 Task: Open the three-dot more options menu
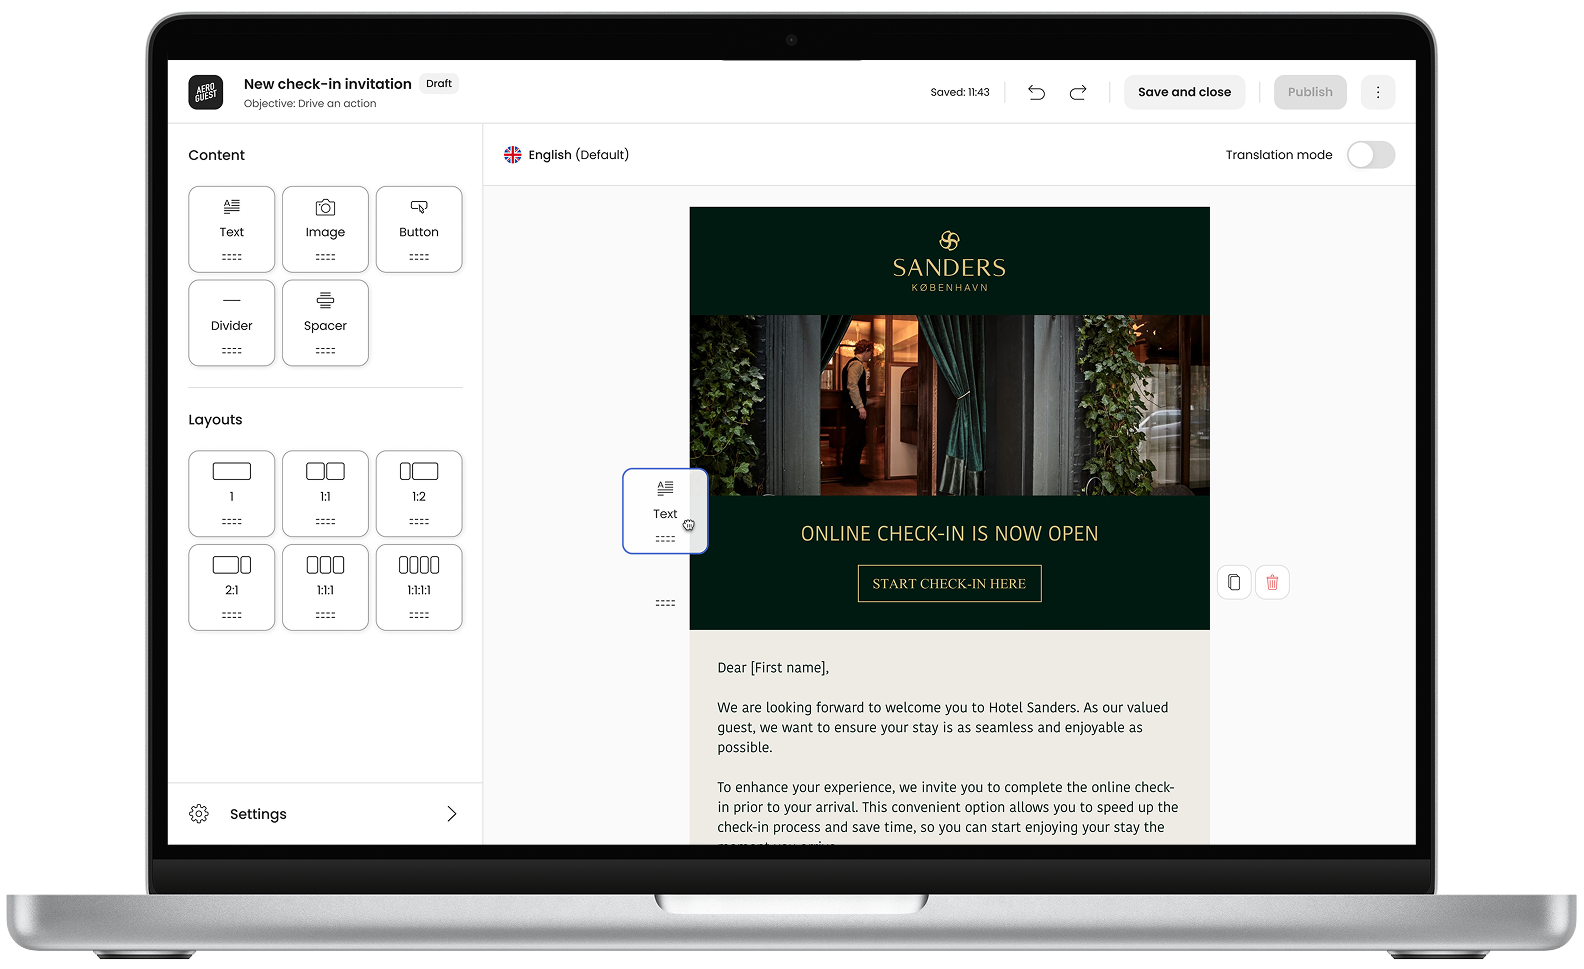(x=1378, y=92)
